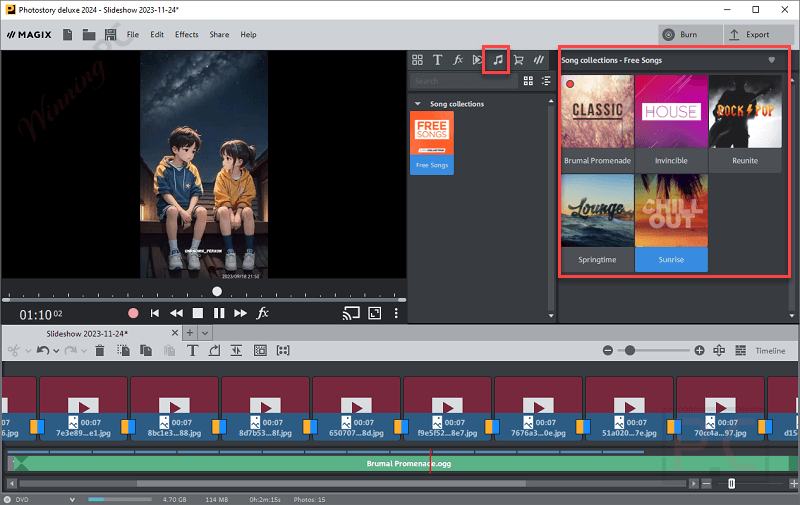Open the MAGIX slashes tab icon
800x505 pixels.
click(539, 60)
